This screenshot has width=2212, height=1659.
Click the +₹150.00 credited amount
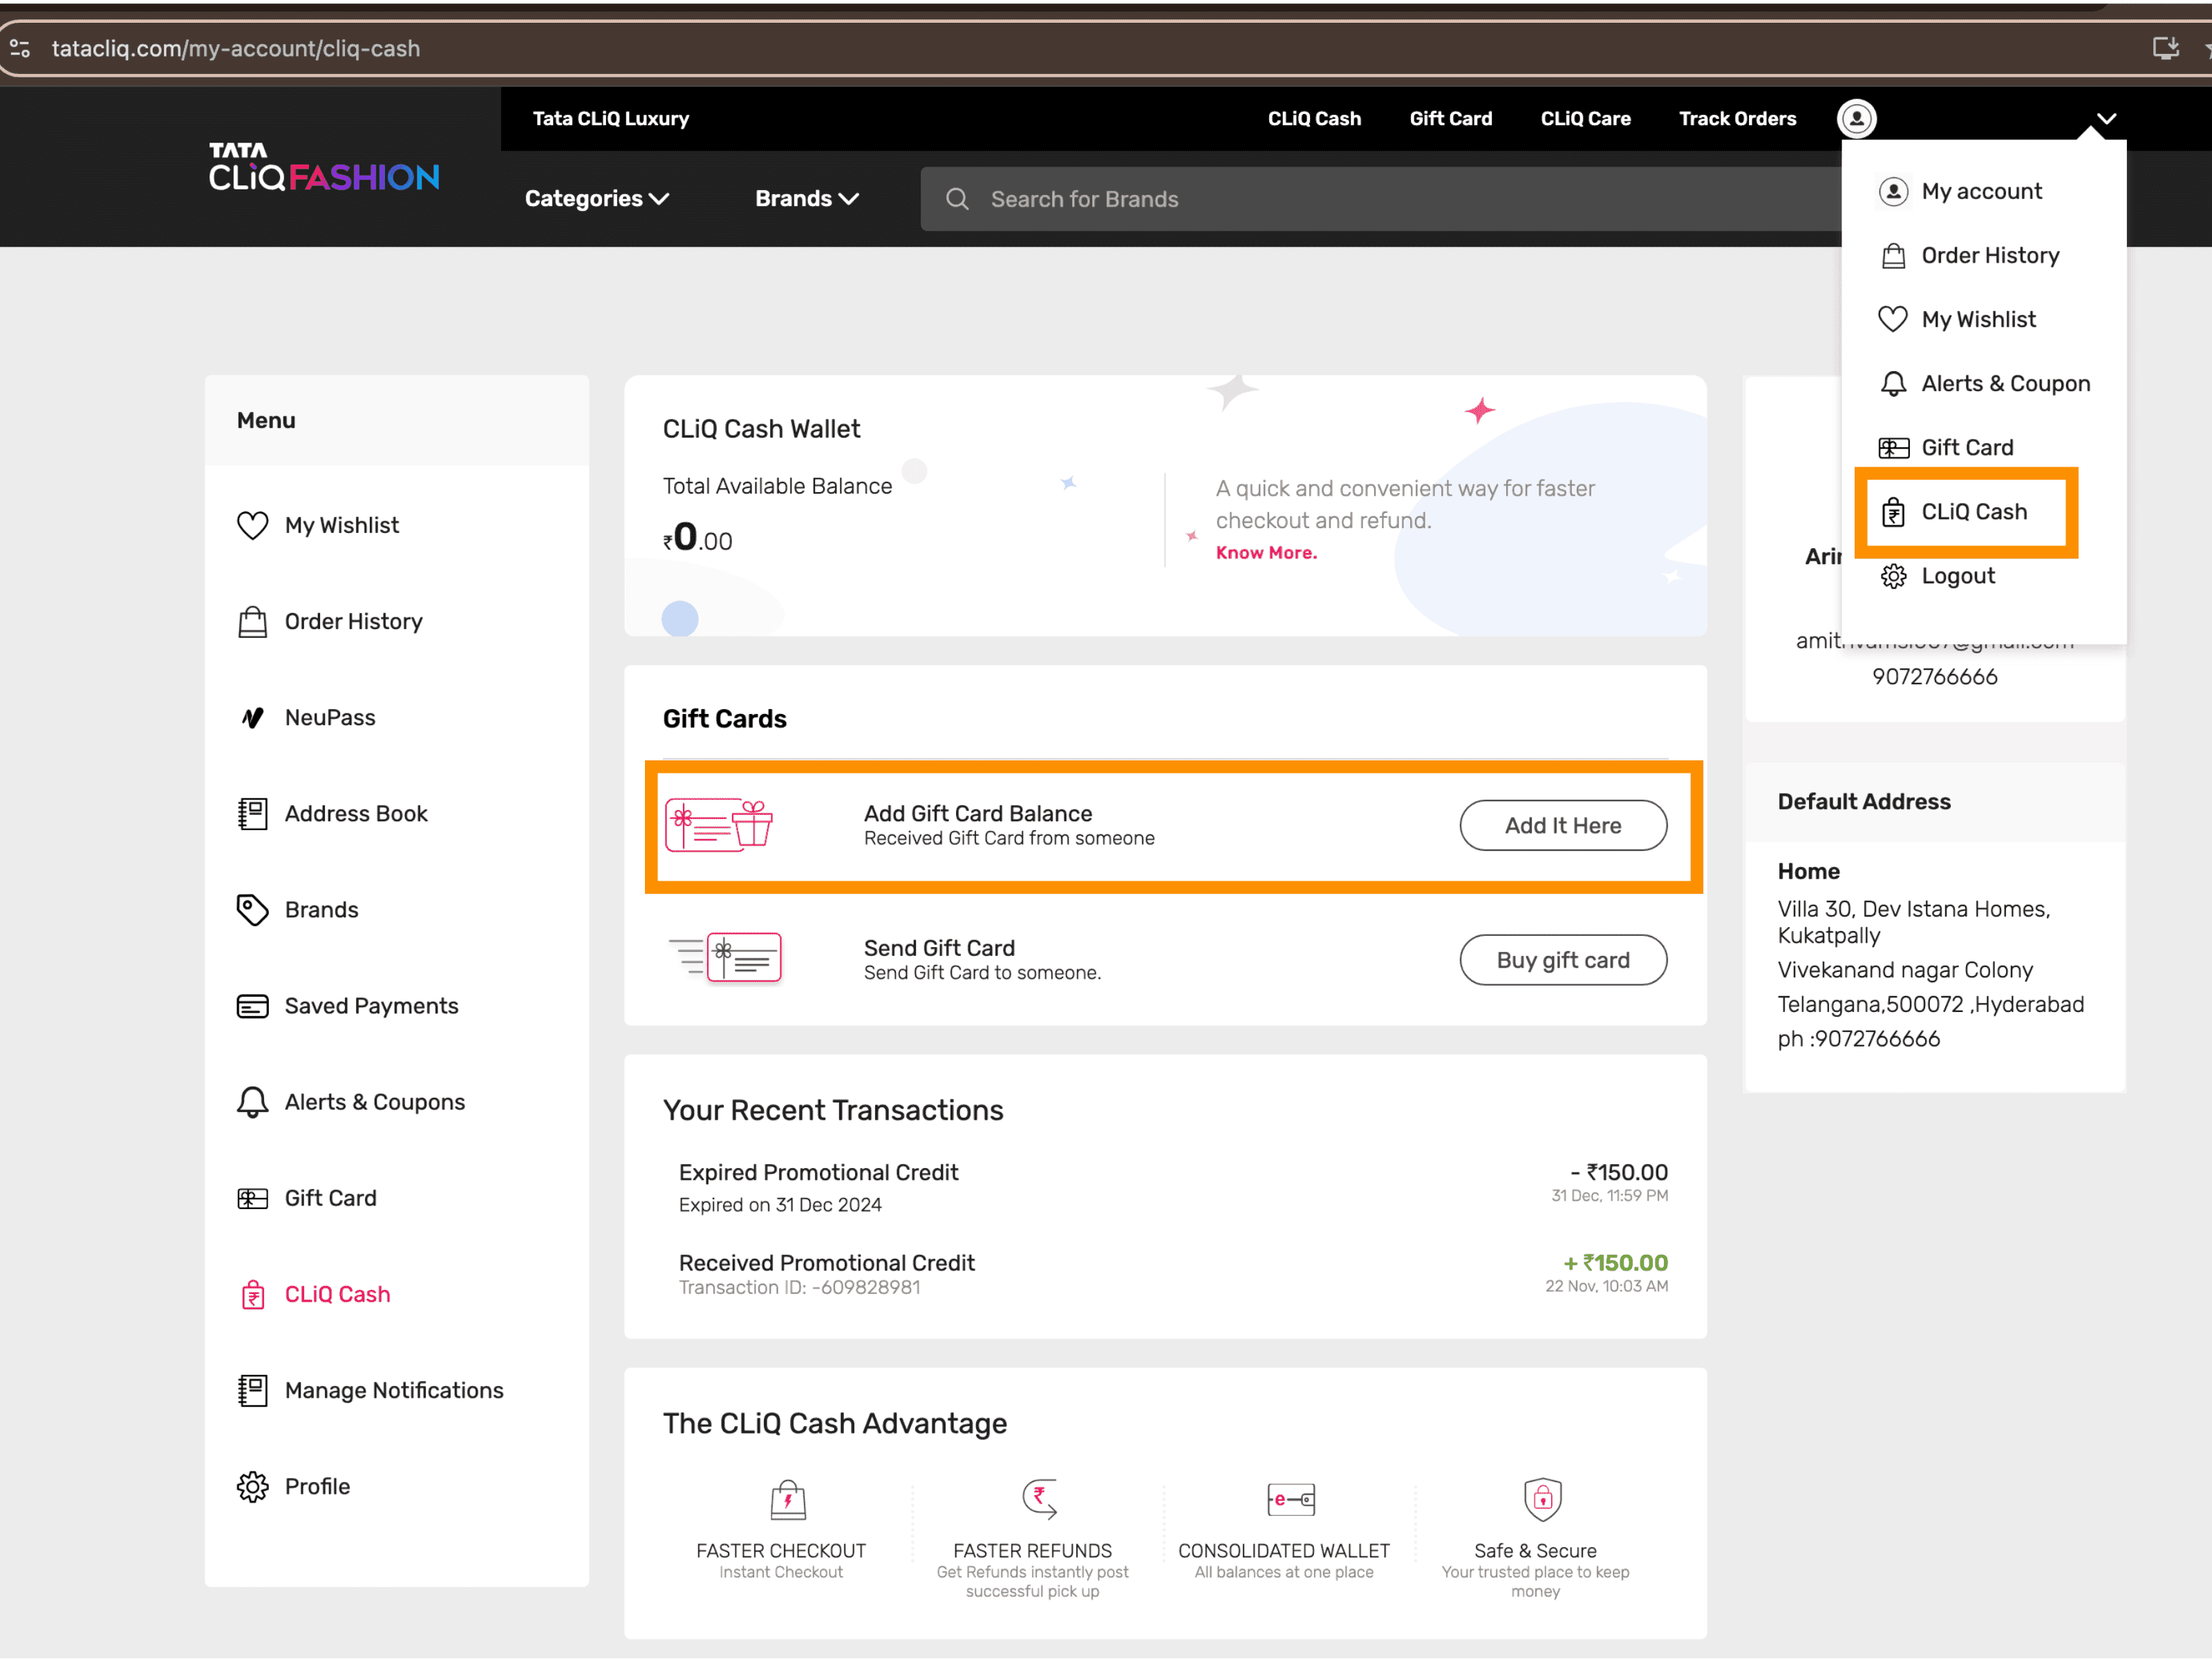pyautogui.click(x=1616, y=1263)
